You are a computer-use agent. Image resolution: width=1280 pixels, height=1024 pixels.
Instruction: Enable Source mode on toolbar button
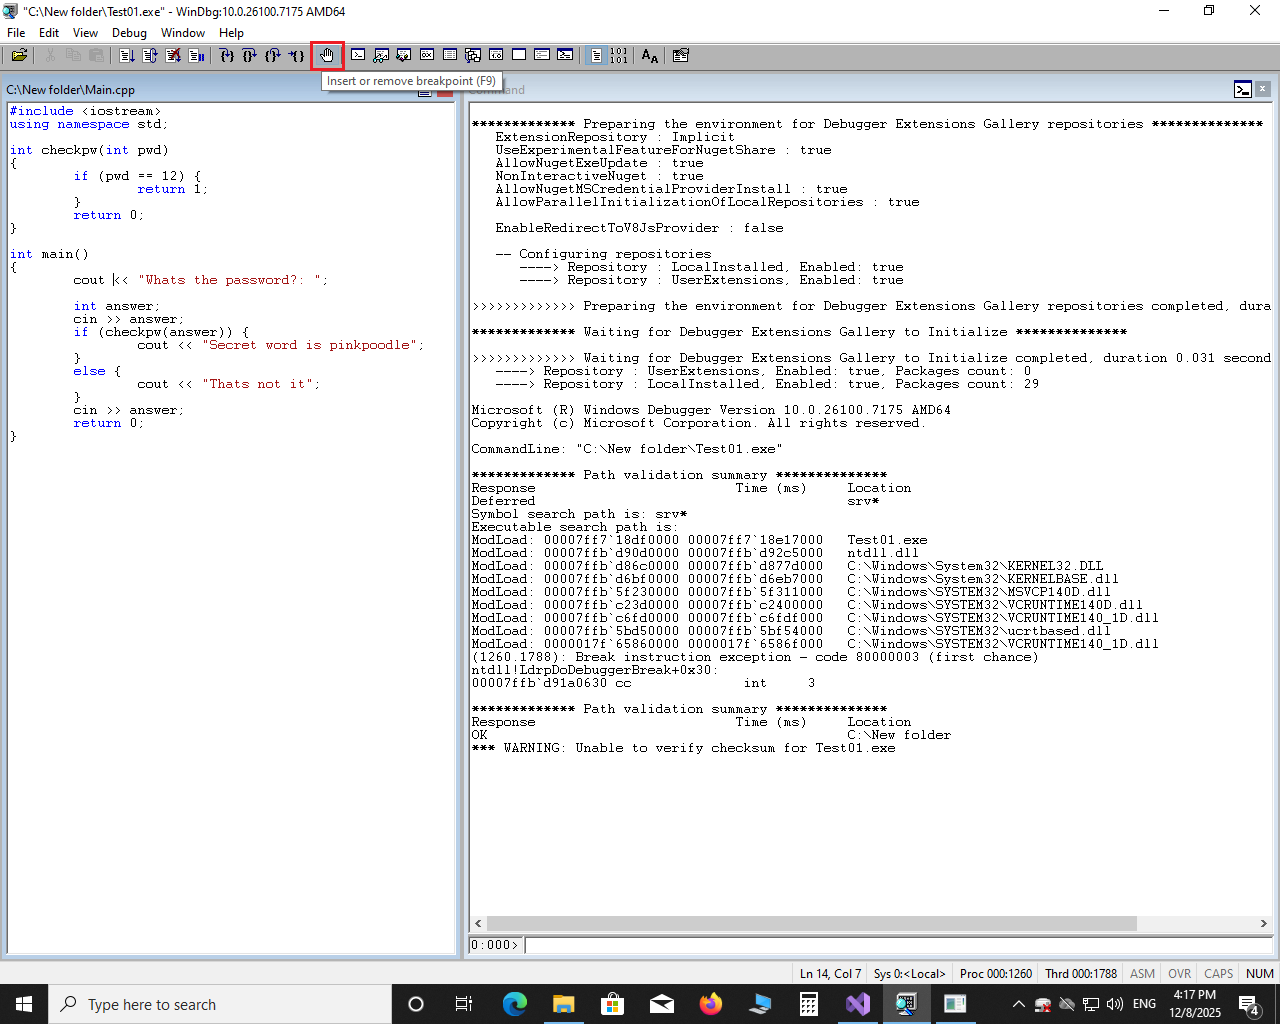tap(596, 56)
